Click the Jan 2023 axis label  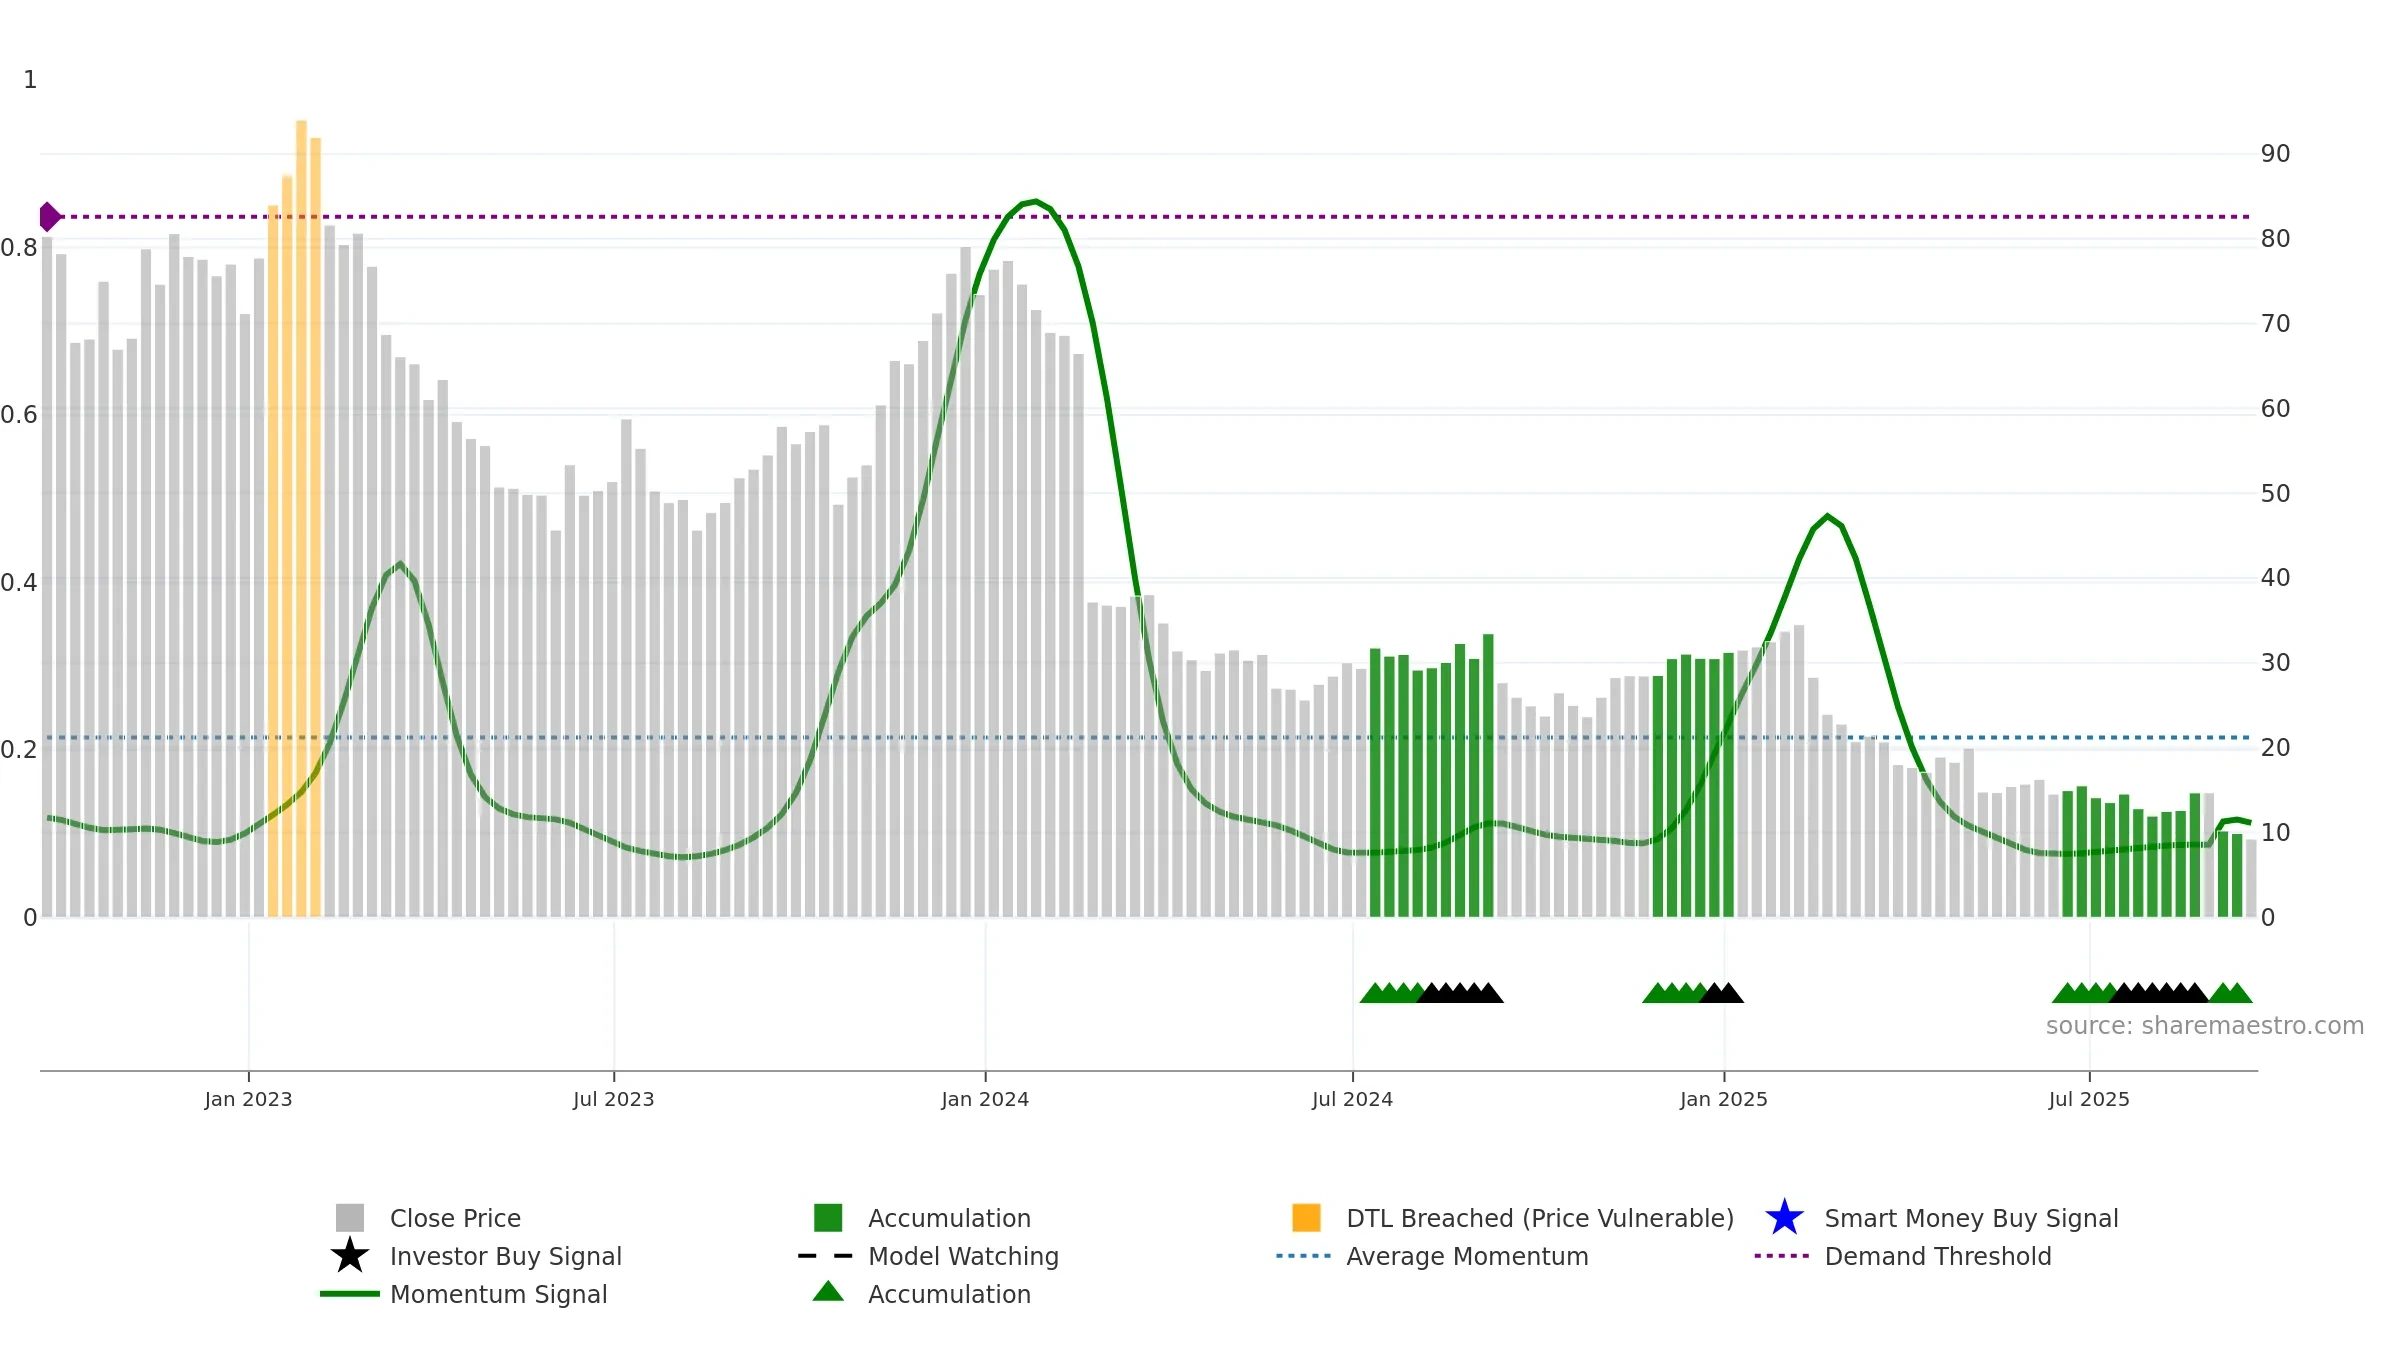pyautogui.click(x=248, y=1100)
